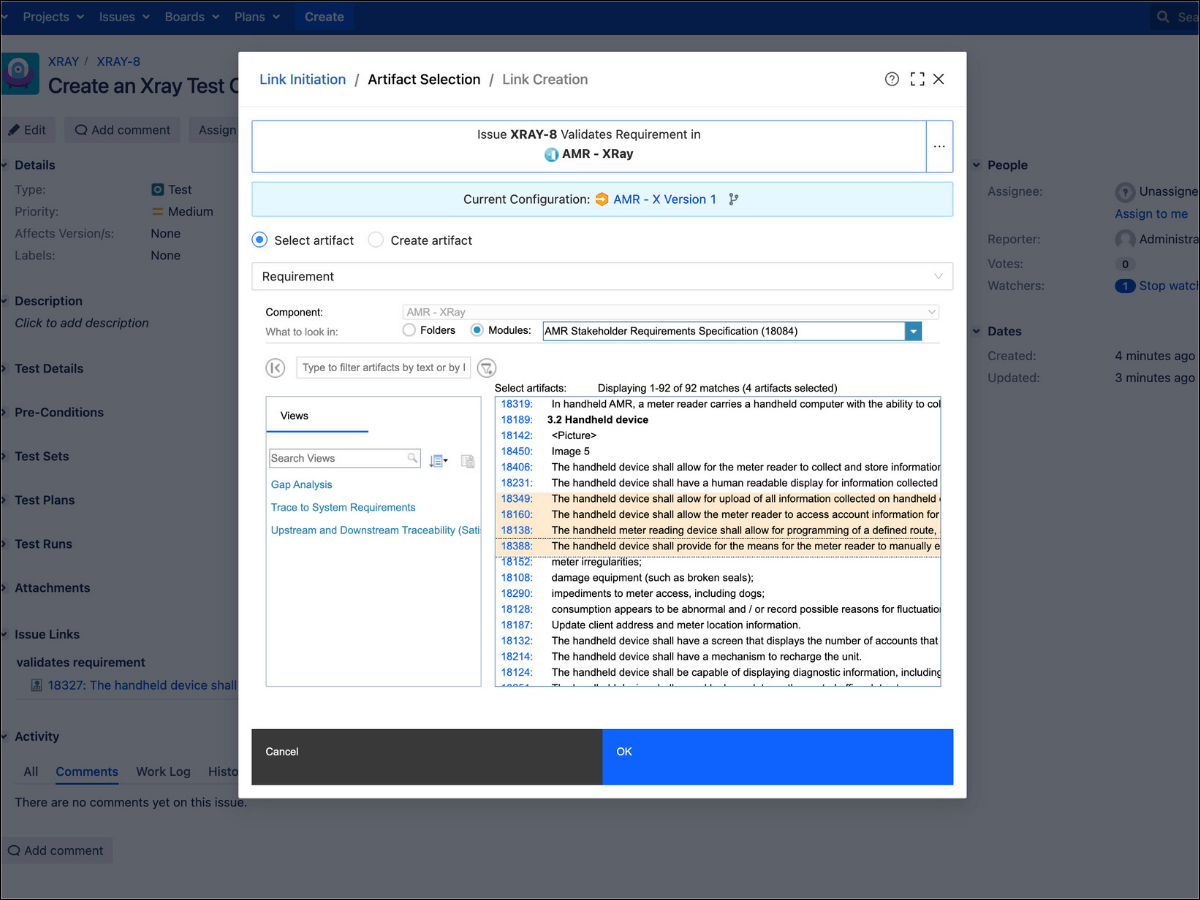Click the Medium priority icon
The width and height of the screenshot is (1200, 900).
pos(157,211)
